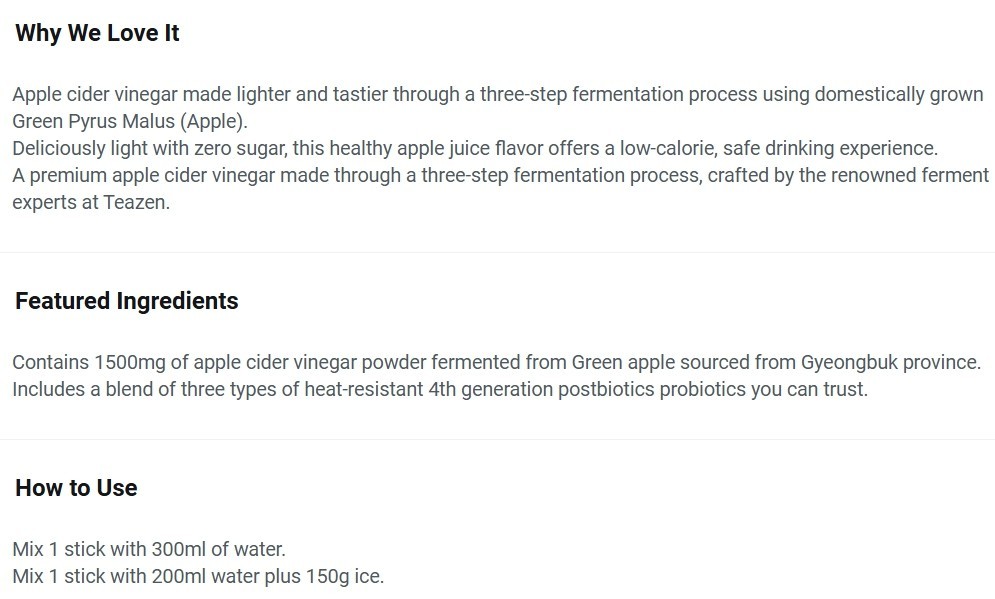Viewport: 995px width, 599px height.
Task: Click "1500mg" in the ingredients paragraph
Action: (129, 362)
